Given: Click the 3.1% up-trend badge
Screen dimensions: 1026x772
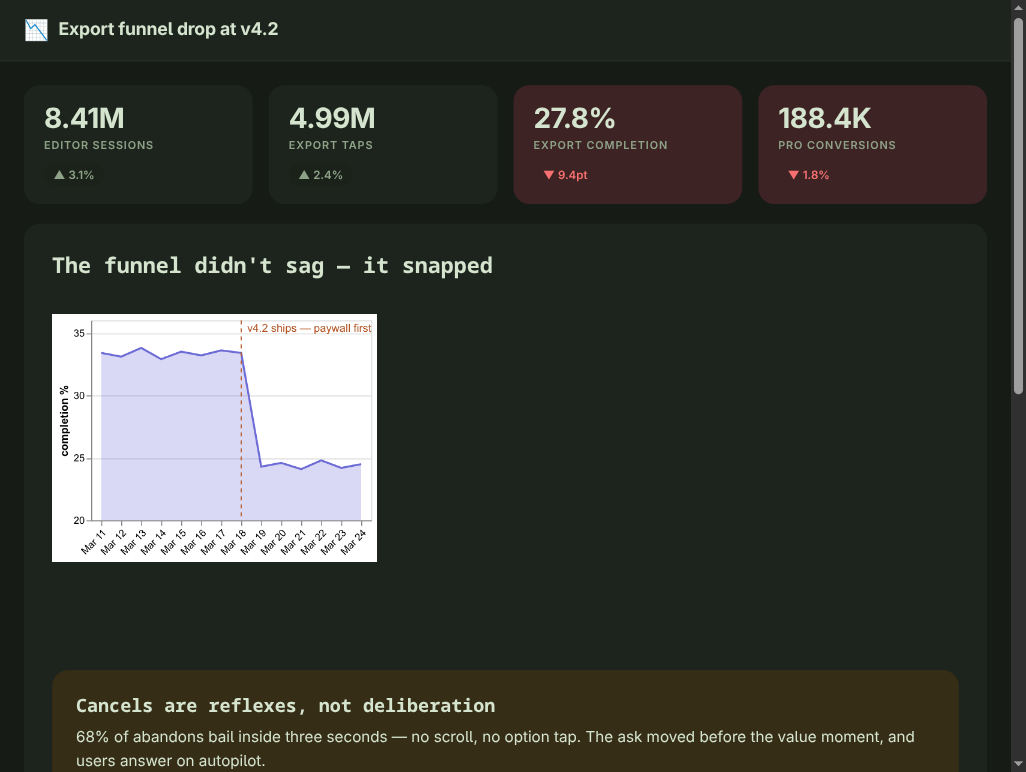Looking at the screenshot, I should click(x=74, y=175).
